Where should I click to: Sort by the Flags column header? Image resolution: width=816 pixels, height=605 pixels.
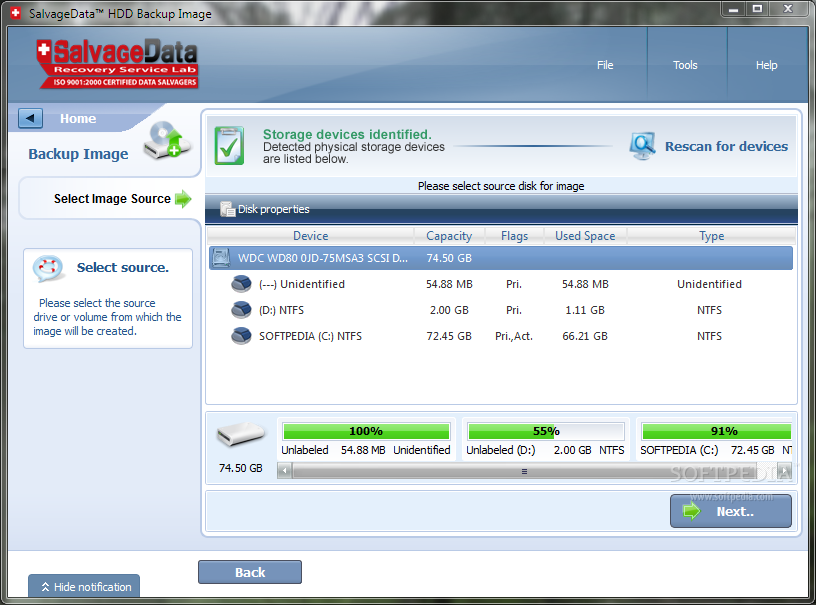pos(514,236)
